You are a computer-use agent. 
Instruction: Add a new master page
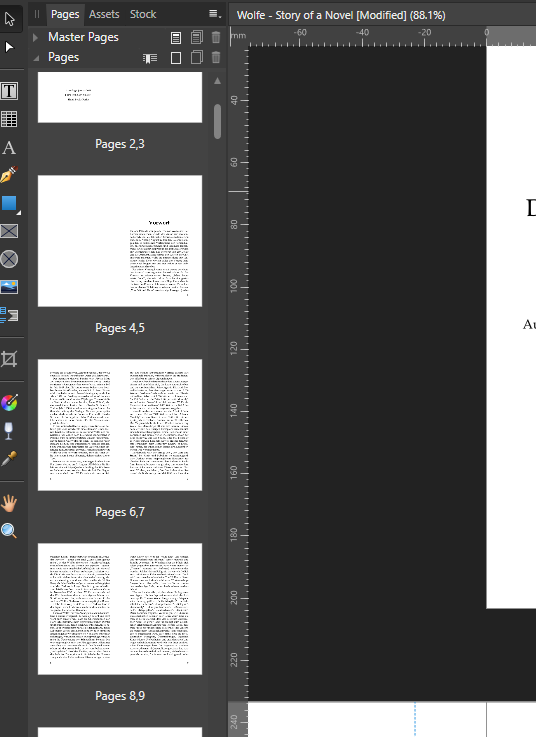pyautogui.click(x=176, y=38)
